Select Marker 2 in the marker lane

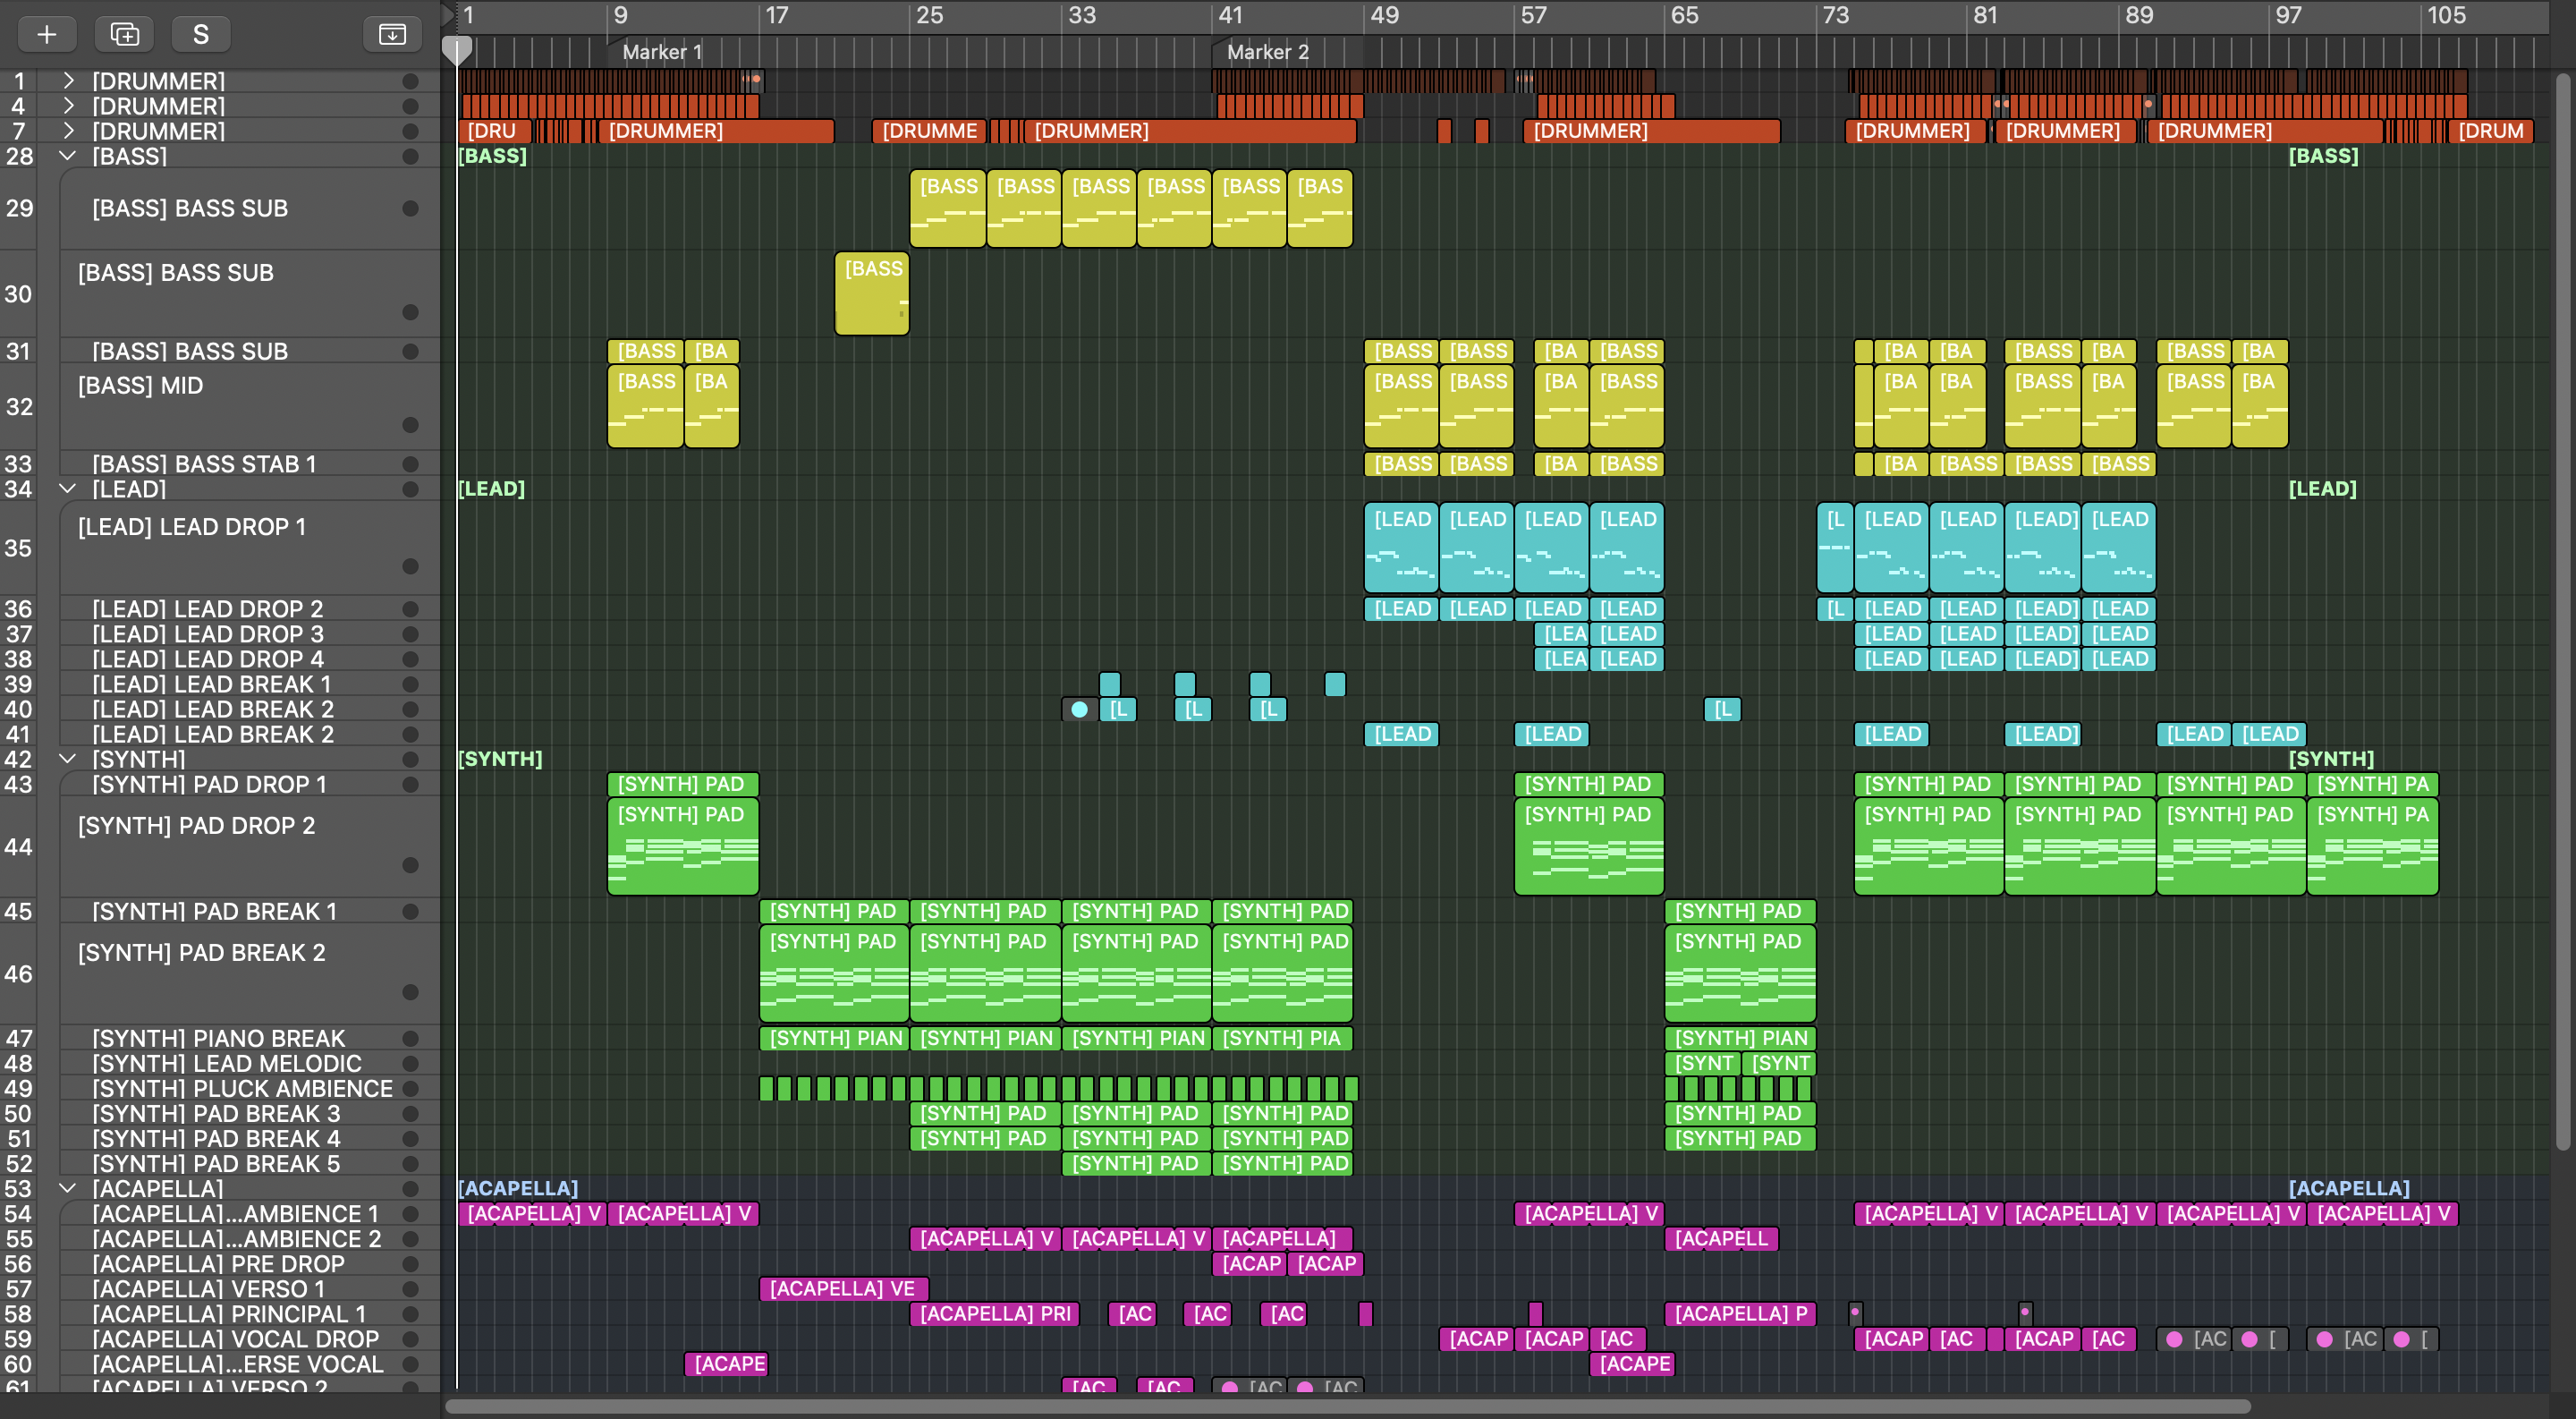1268,52
